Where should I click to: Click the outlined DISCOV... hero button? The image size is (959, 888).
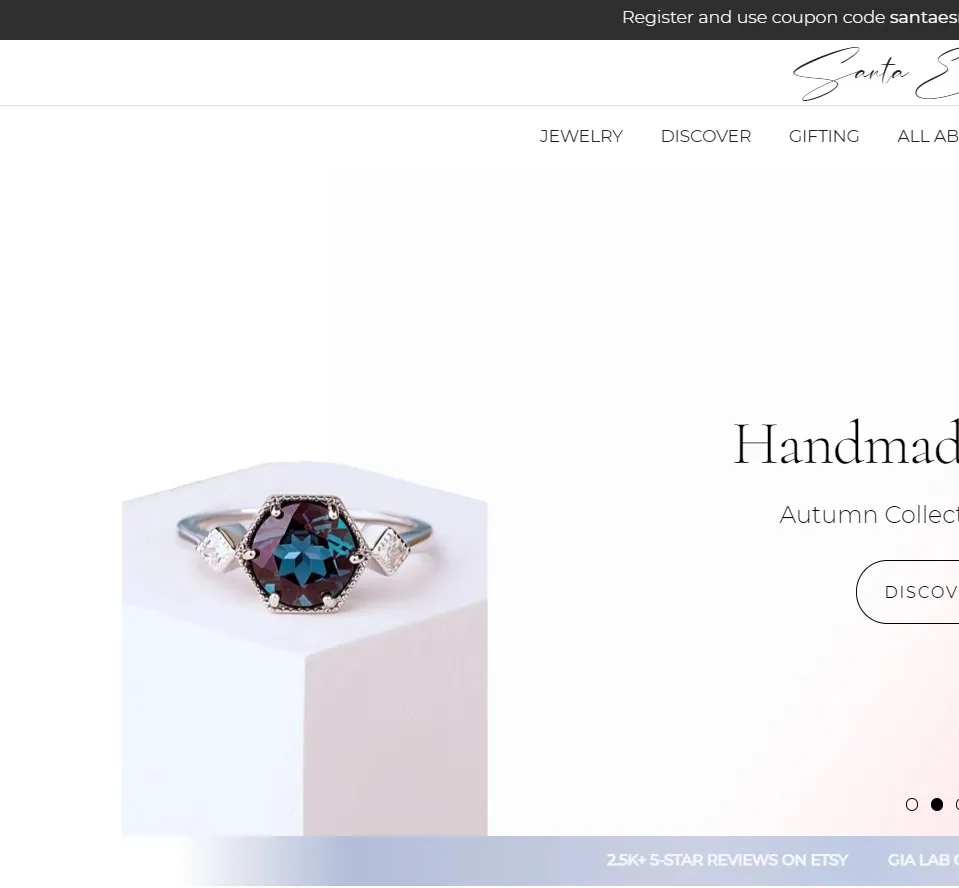point(908,592)
